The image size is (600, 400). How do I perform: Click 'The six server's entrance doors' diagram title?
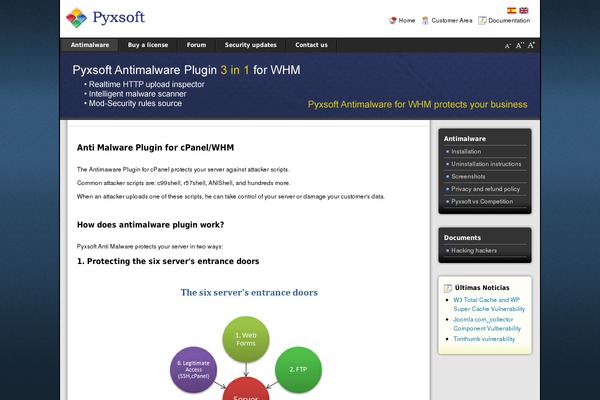click(x=249, y=292)
